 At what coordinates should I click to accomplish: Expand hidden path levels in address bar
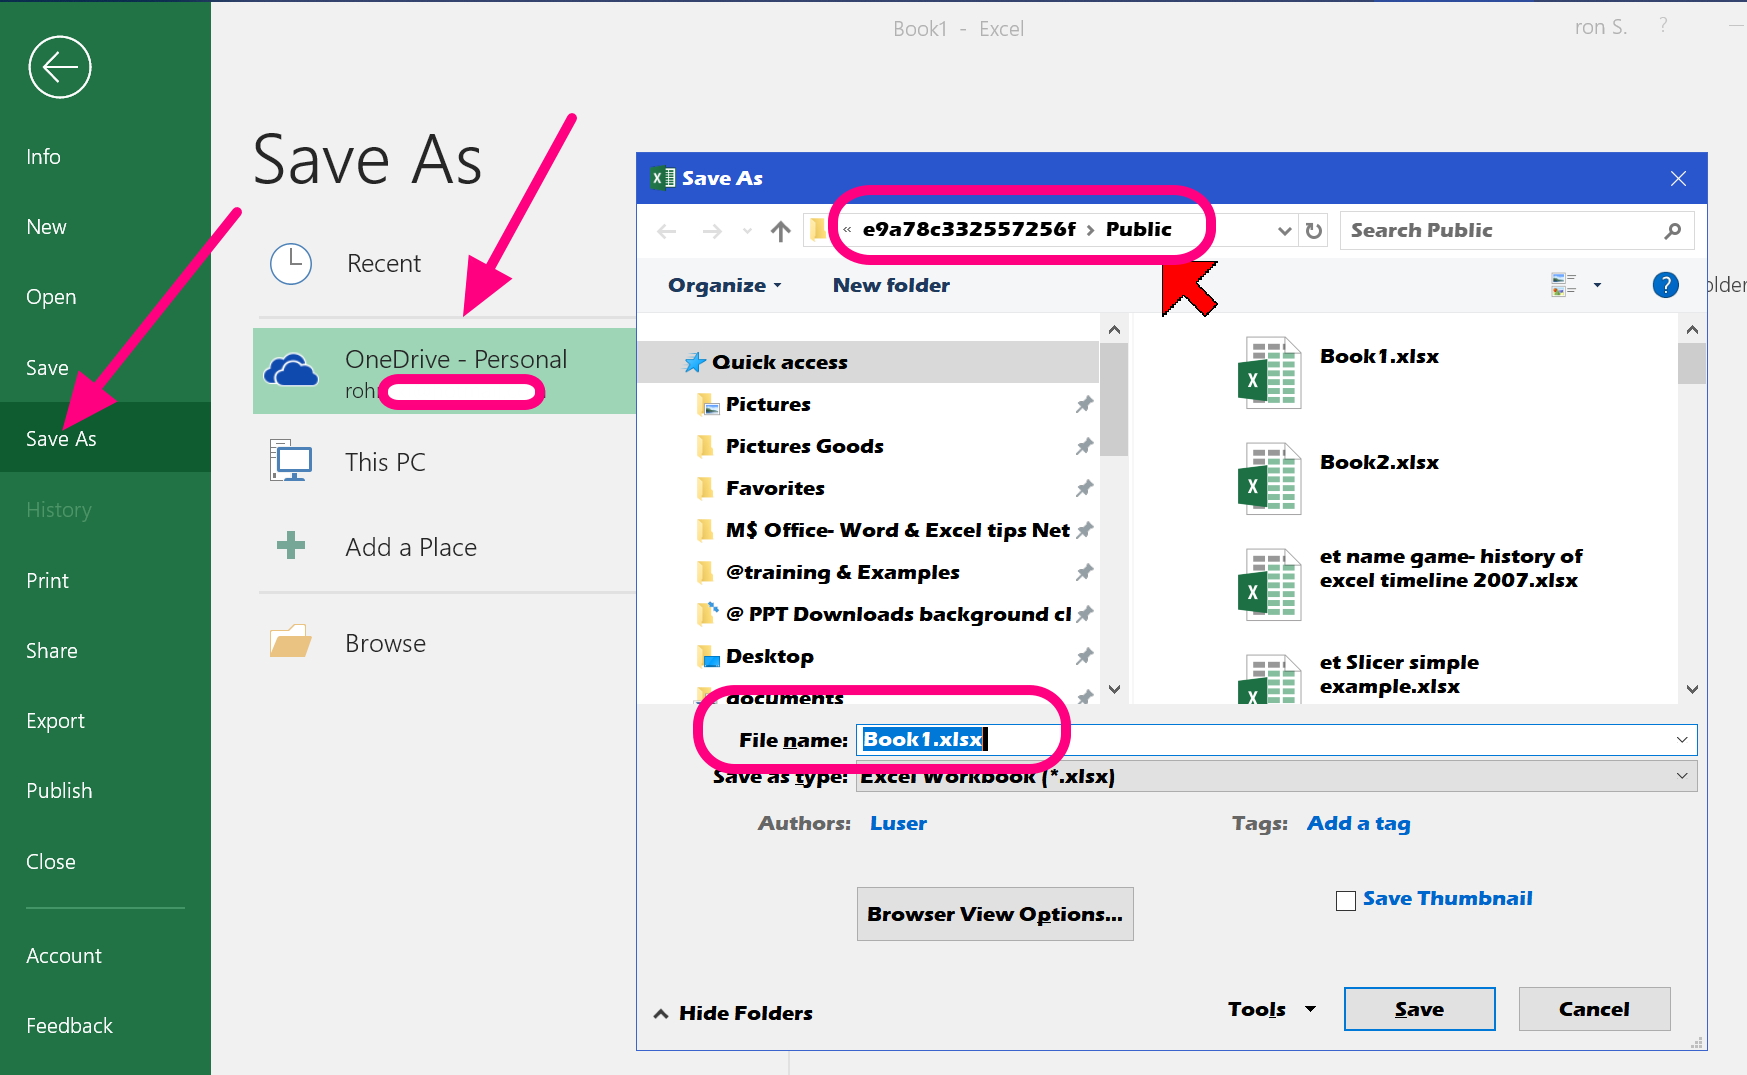tap(847, 230)
